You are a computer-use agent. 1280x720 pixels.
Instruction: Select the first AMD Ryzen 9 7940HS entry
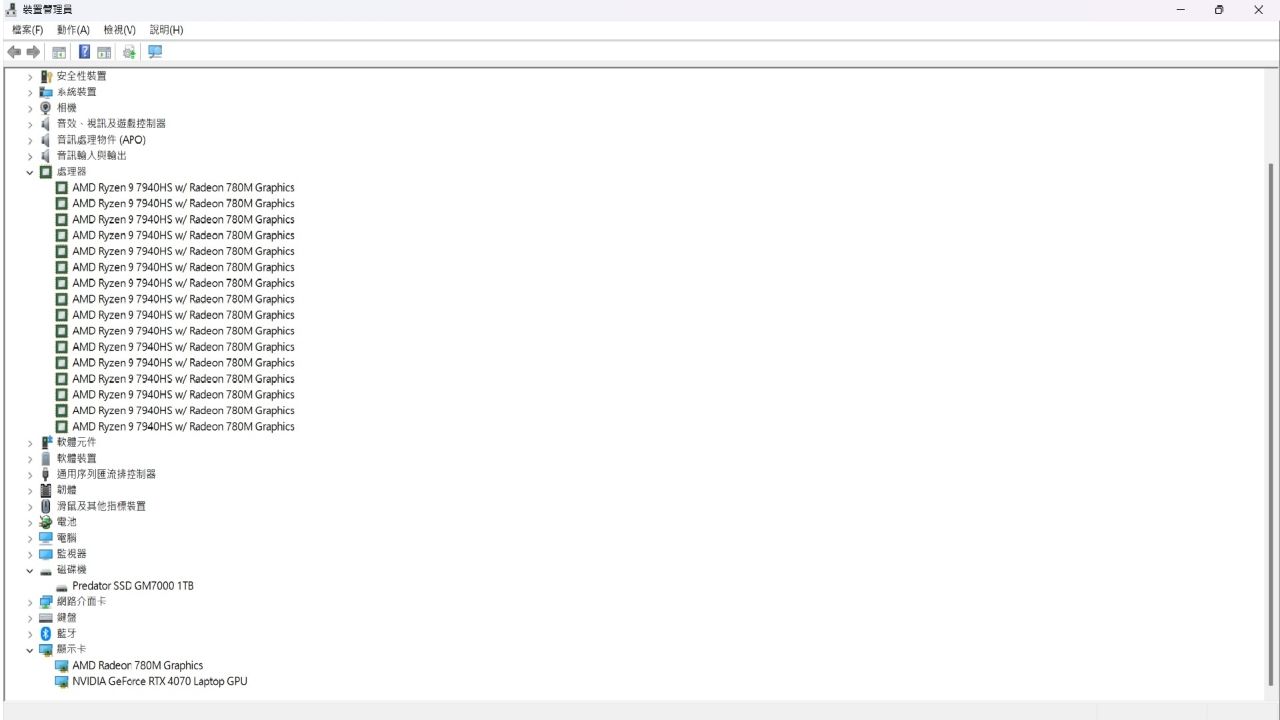coord(183,188)
